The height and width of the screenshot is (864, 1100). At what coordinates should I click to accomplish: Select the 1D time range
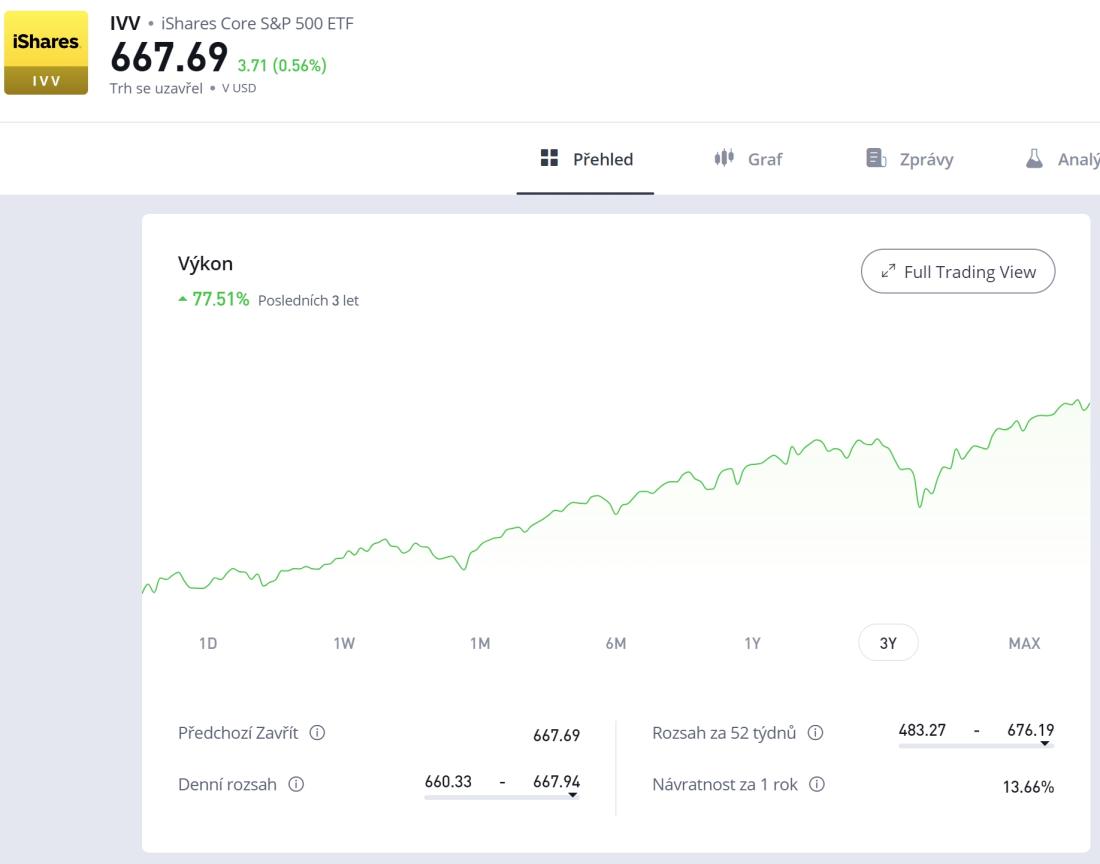click(208, 643)
